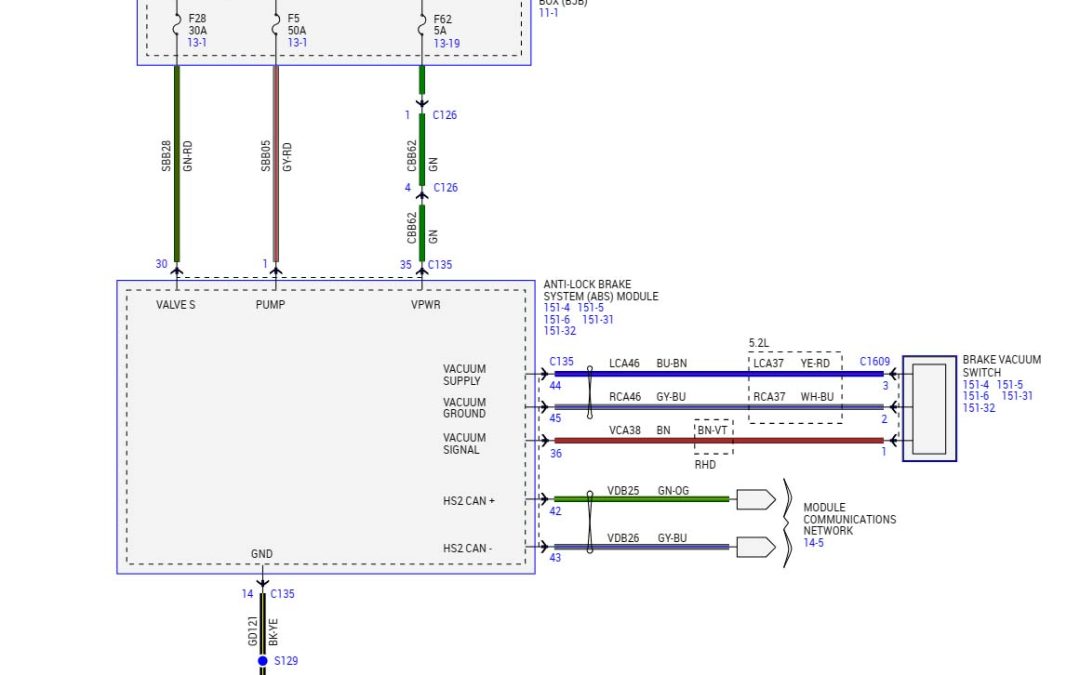Open the 14-5 Module Communications Network link
The height and width of the screenshot is (675, 1080).
[x=814, y=543]
